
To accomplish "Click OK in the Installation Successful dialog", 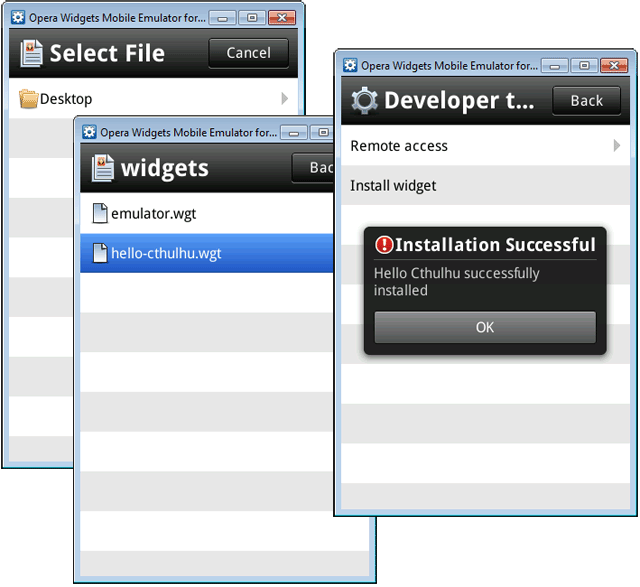I will pyautogui.click(x=485, y=327).
